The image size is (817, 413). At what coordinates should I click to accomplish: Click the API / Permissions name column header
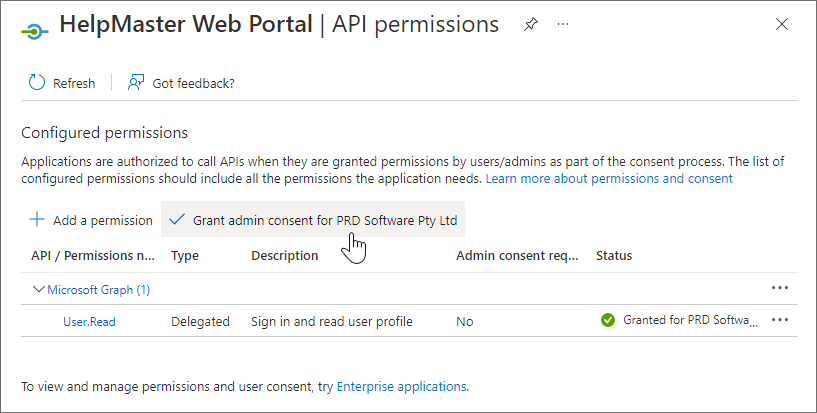tap(93, 256)
